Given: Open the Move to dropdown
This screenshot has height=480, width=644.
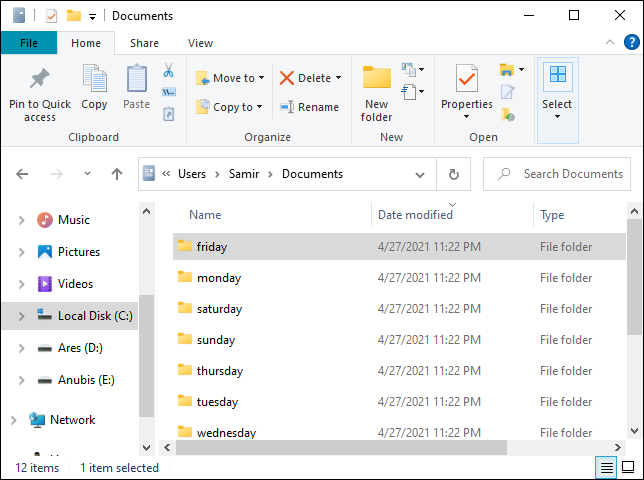Looking at the screenshot, I should point(230,78).
